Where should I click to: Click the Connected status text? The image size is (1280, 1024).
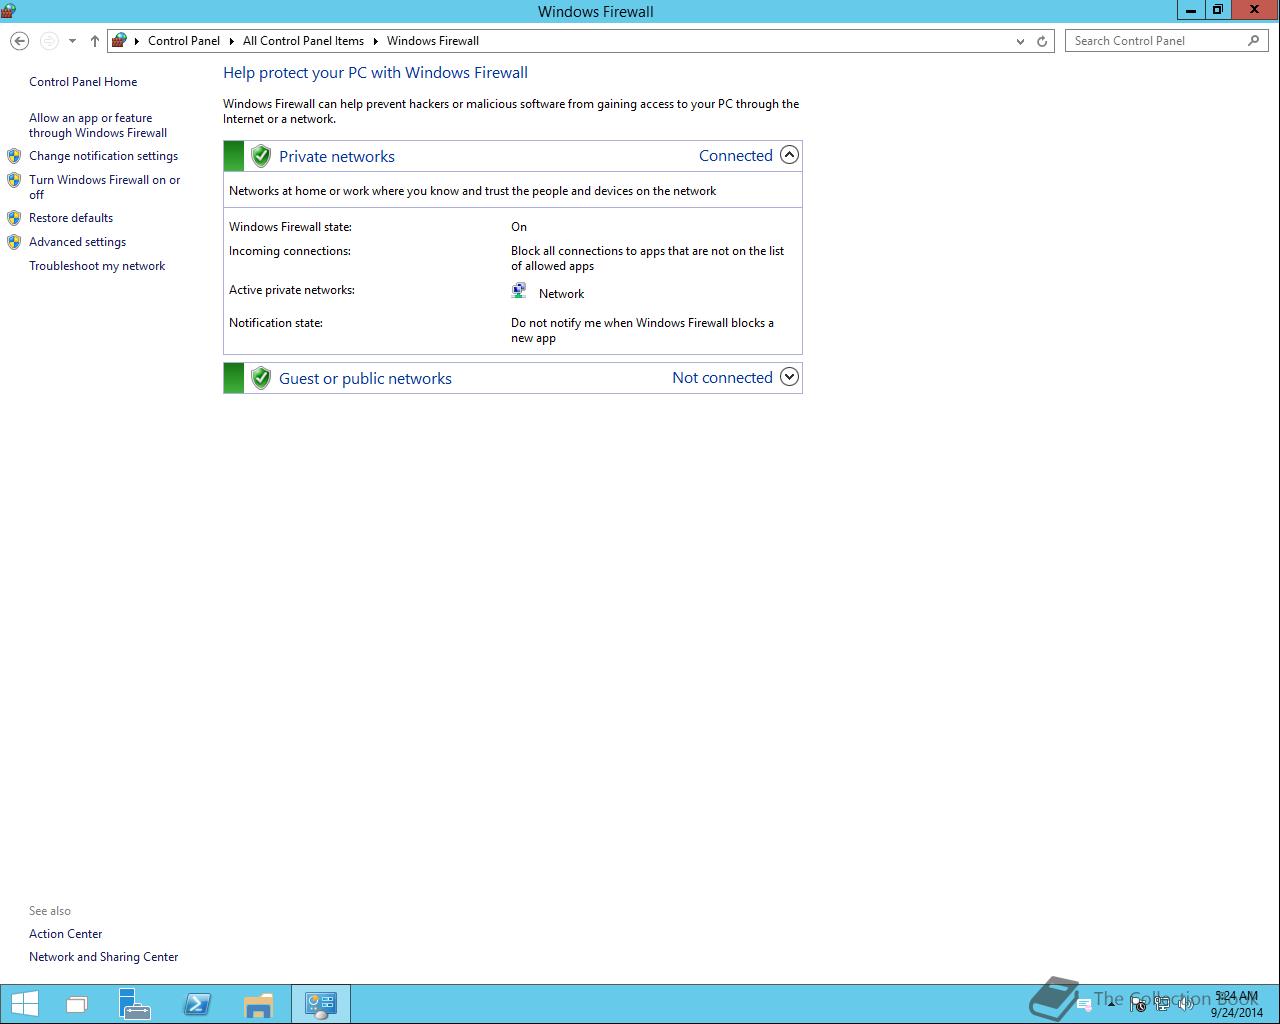click(736, 155)
